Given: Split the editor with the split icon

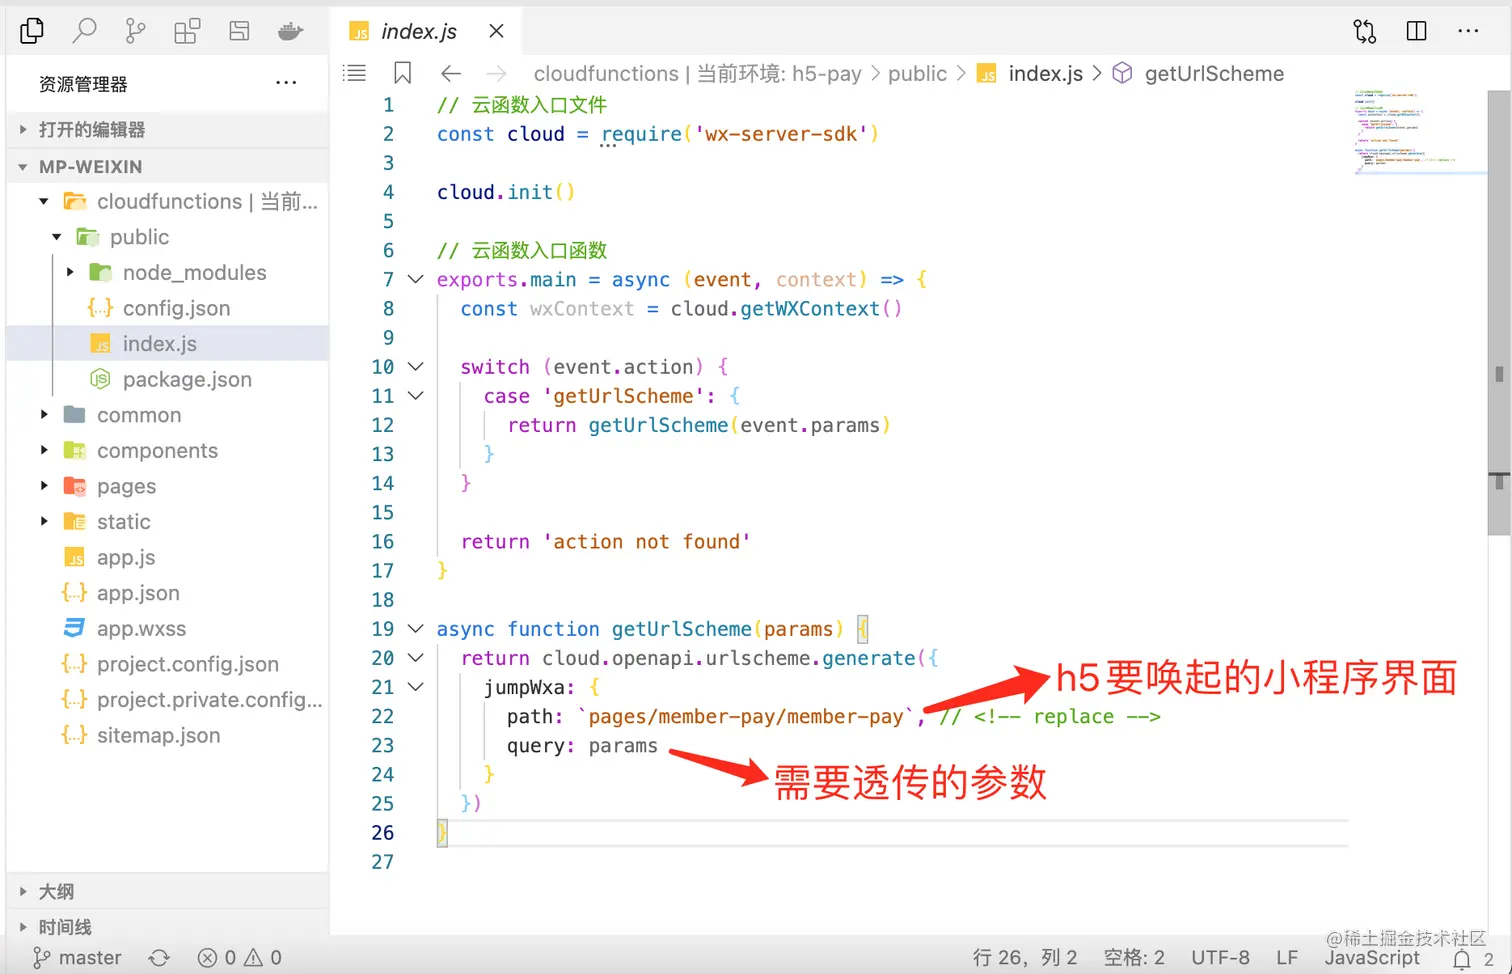Looking at the screenshot, I should tap(1417, 31).
